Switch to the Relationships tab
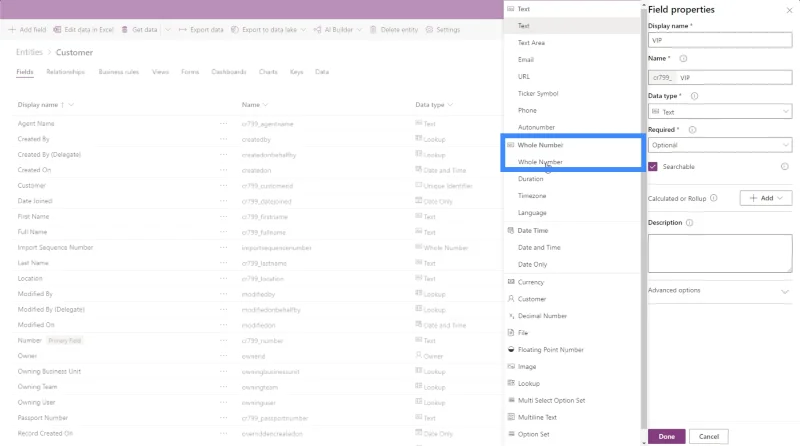This screenshot has height=446, width=800. 65,72
